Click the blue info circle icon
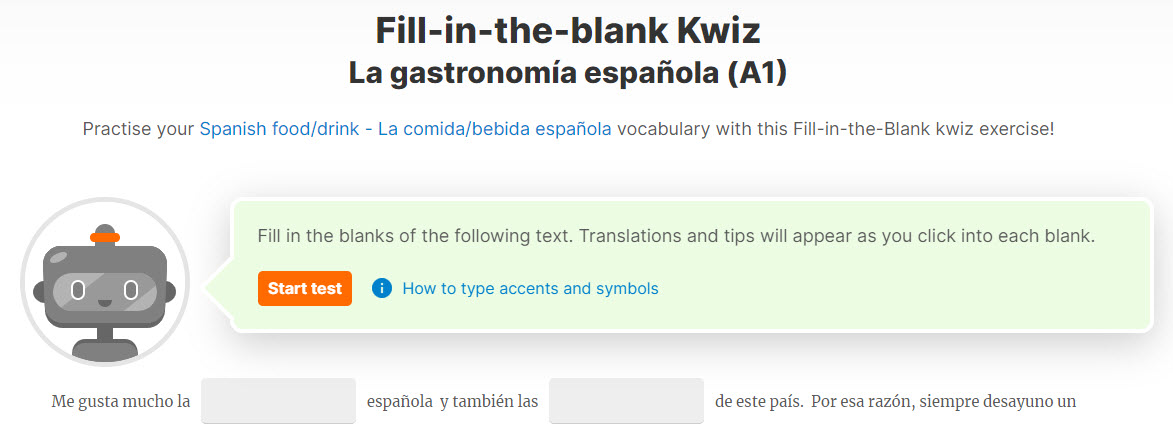The height and width of the screenshot is (432, 1173). (382, 288)
